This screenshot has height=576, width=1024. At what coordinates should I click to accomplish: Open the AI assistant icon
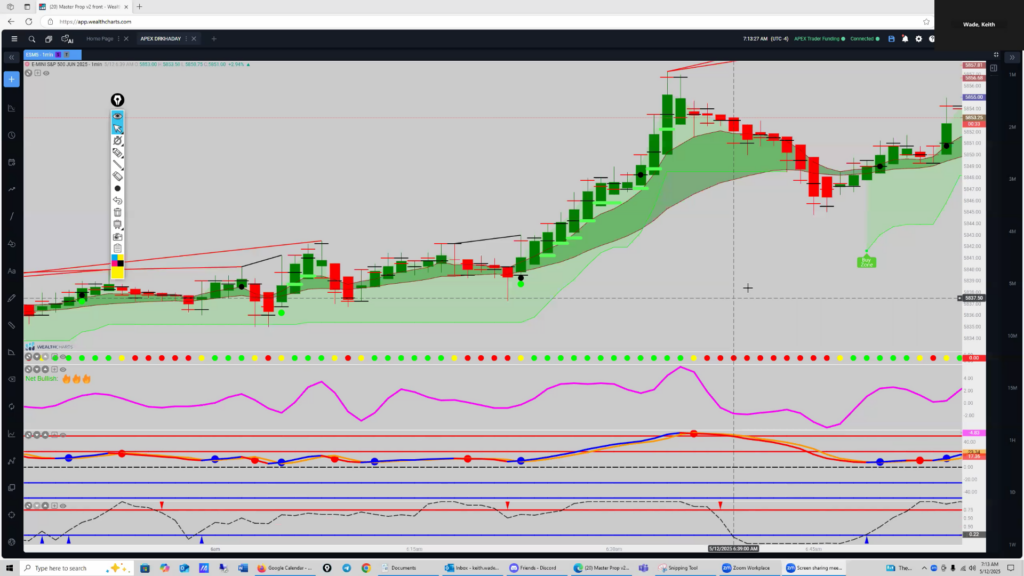(67, 39)
